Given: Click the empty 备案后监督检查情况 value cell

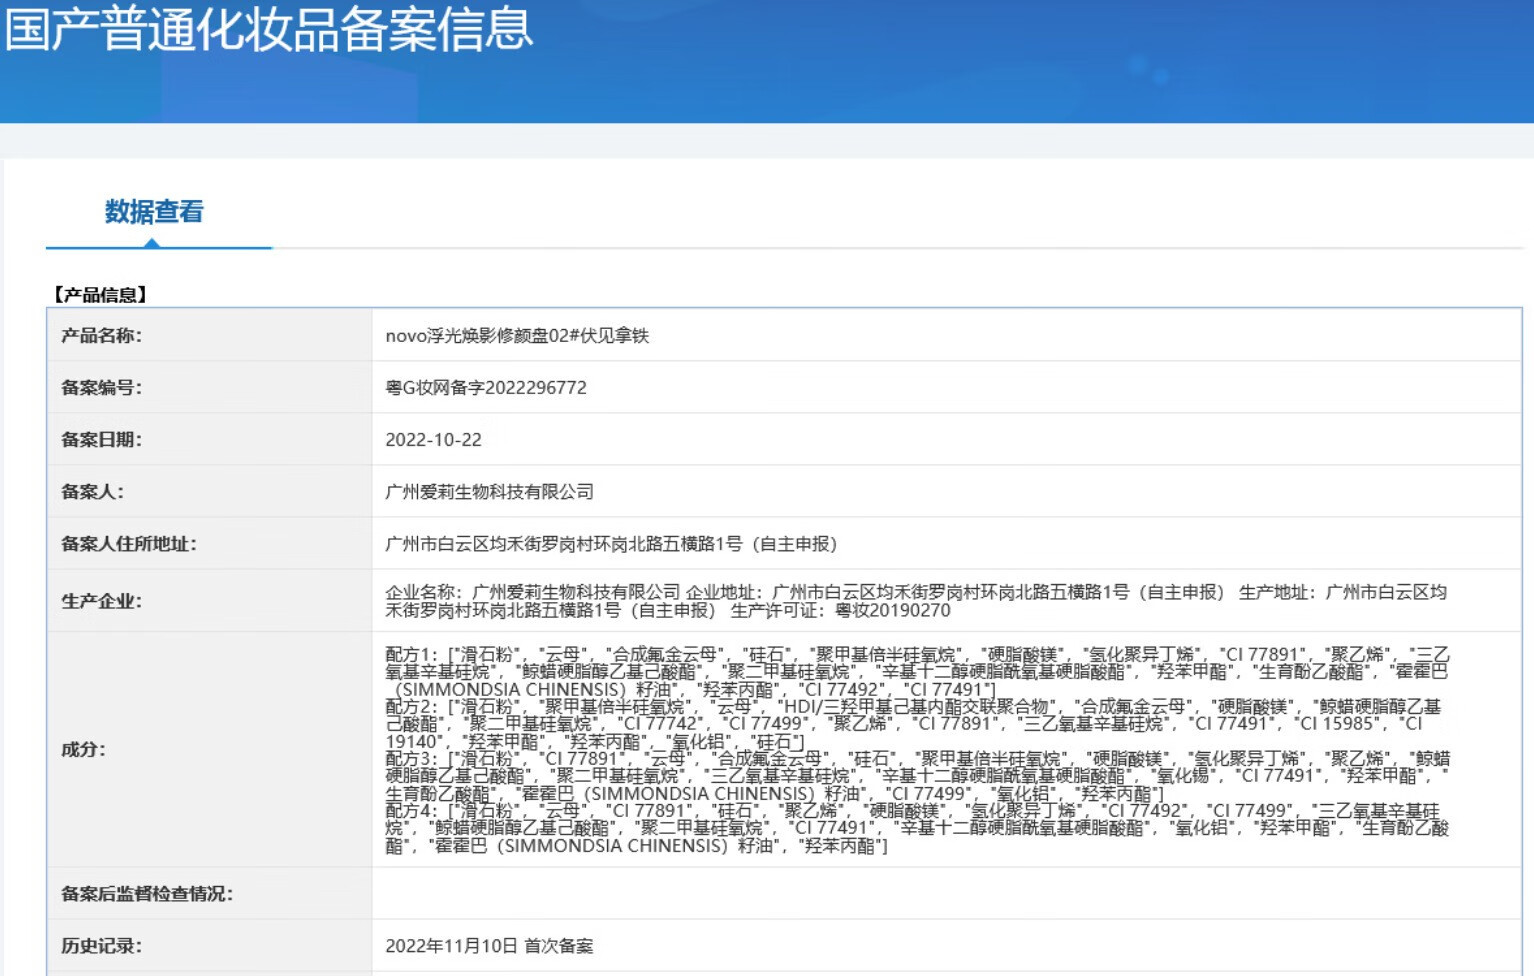Looking at the screenshot, I should [945, 894].
